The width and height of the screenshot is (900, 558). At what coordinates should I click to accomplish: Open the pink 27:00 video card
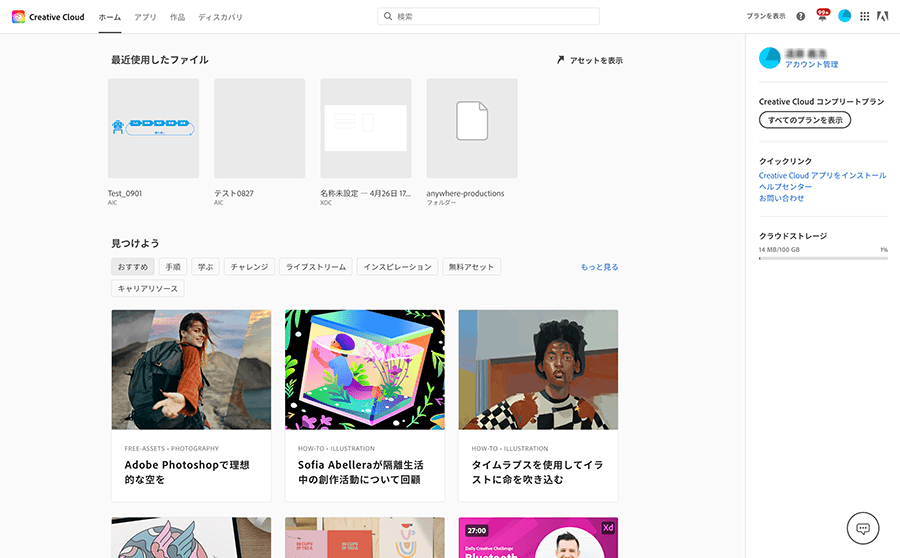point(538,537)
